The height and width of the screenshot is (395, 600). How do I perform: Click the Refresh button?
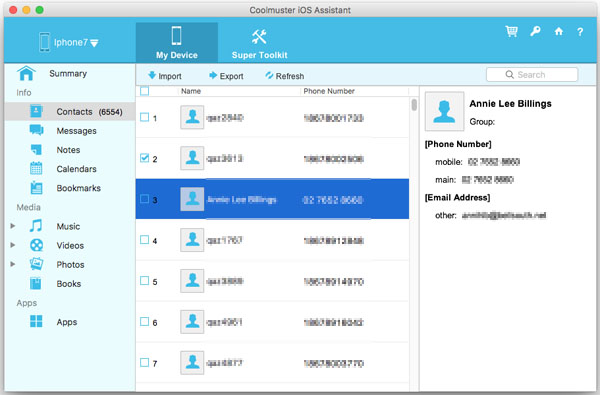(285, 76)
